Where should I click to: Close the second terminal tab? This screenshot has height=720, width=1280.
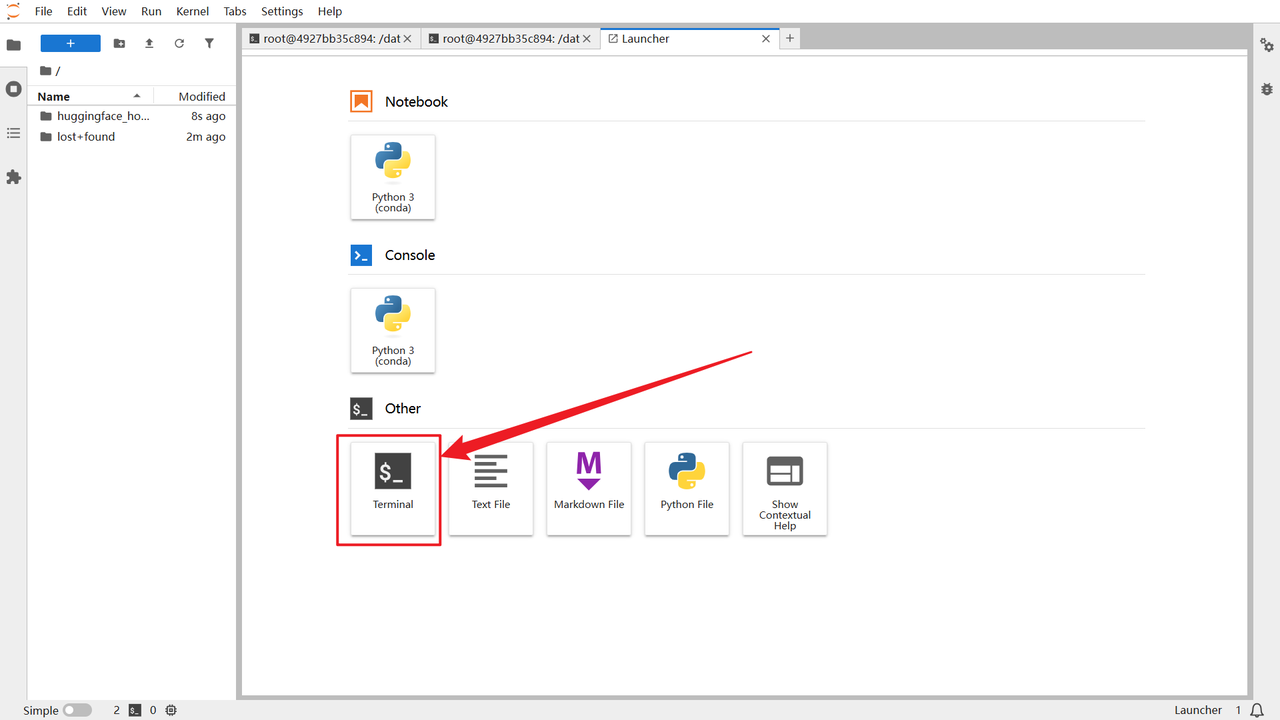click(x=587, y=38)
